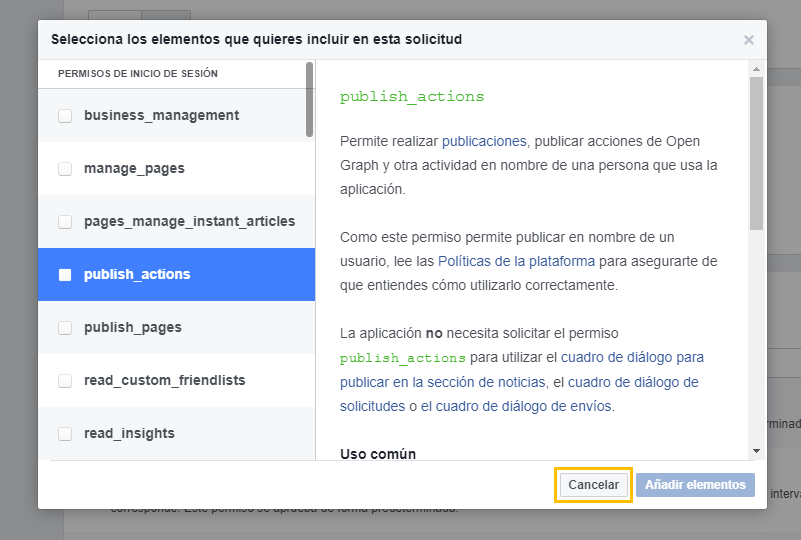Tick the manage_pages permission checkbox
This screenshot has width=801, height=540.
click(65, 169)
